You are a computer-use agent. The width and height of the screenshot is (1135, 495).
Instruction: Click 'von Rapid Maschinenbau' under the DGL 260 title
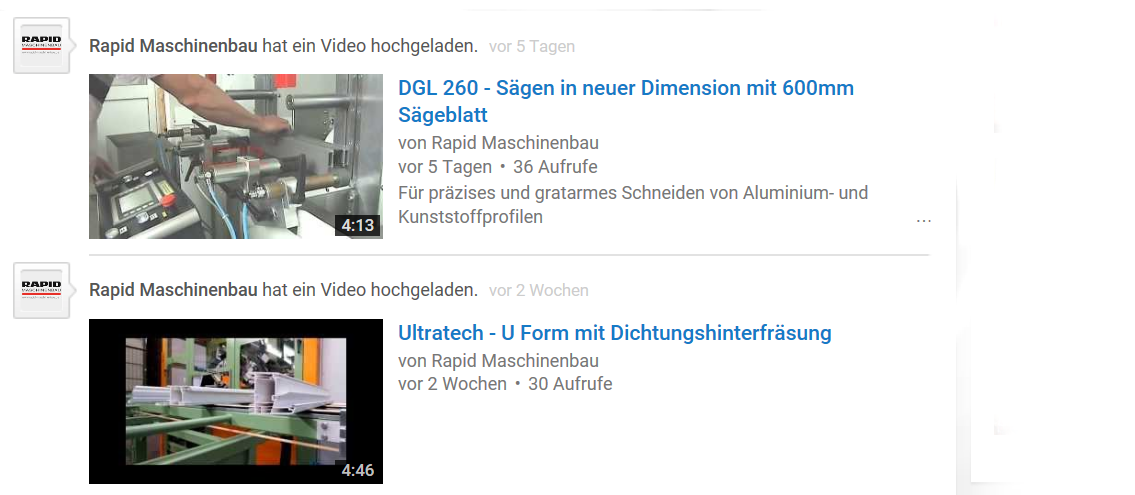pyautogui.click(x=499, y=143)
